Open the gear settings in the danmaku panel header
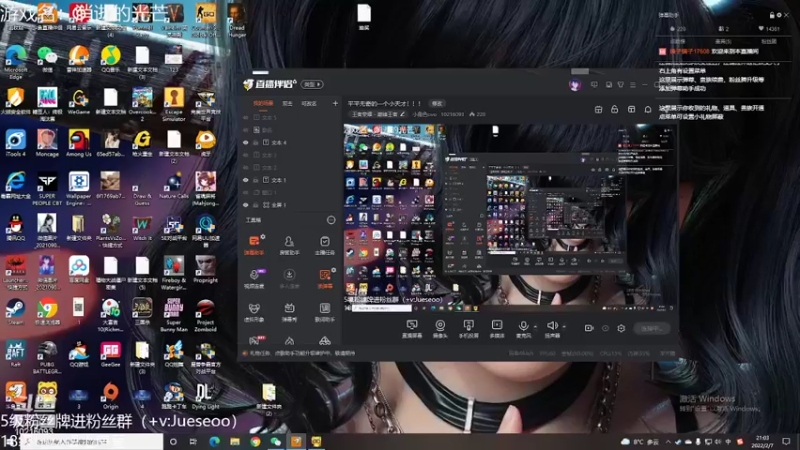The image size is (800, 450). click(x=779, y=15)
